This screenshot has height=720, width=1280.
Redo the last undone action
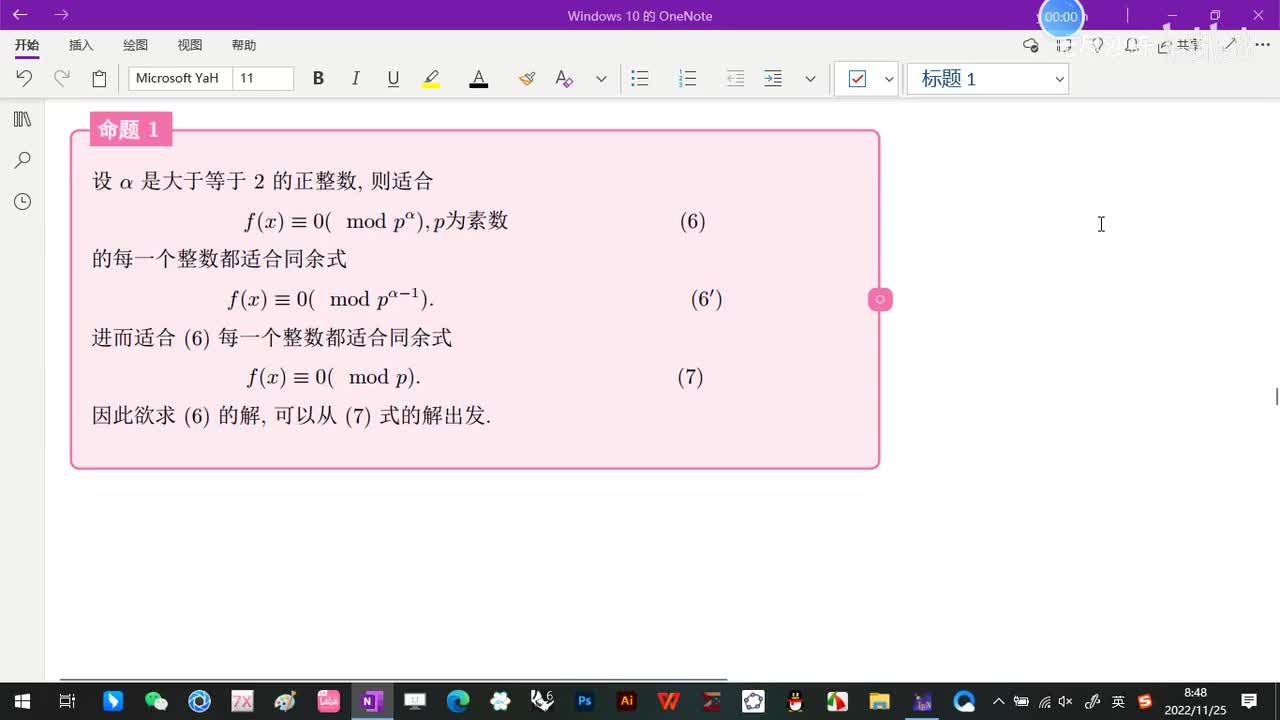pos(62,78)
